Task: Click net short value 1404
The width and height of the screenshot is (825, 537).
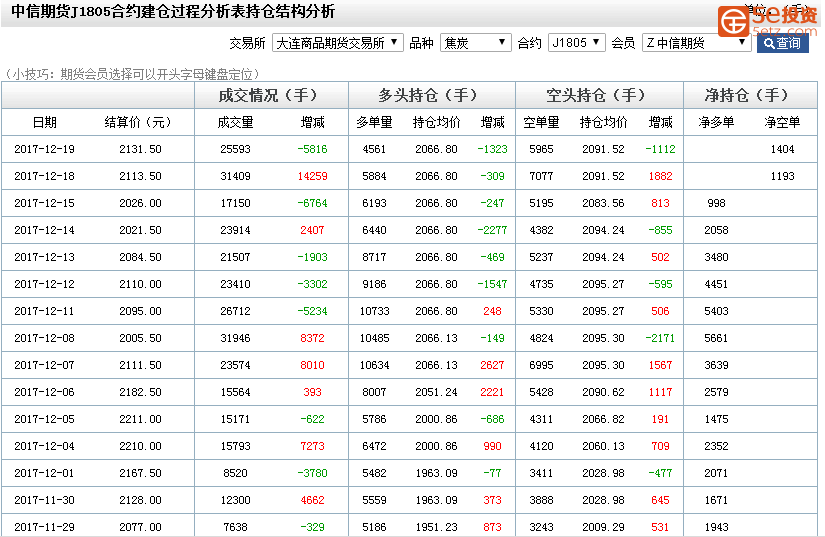Action: coord(782,149)
